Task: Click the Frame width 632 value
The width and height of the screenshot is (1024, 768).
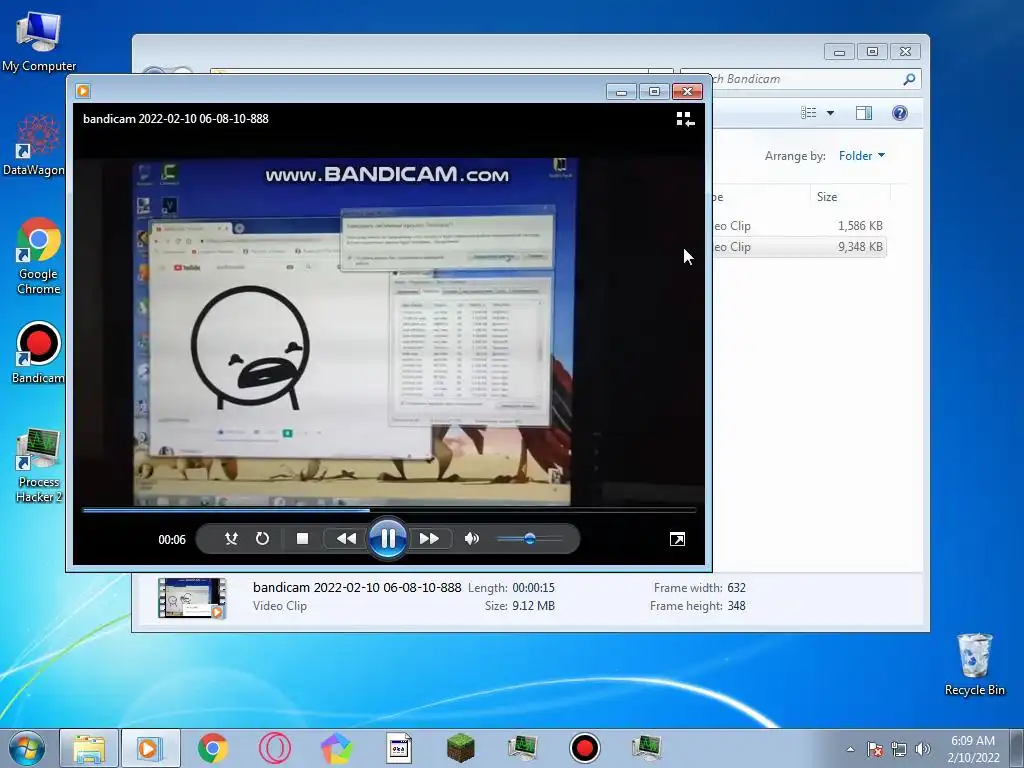Action: (736, 588)
